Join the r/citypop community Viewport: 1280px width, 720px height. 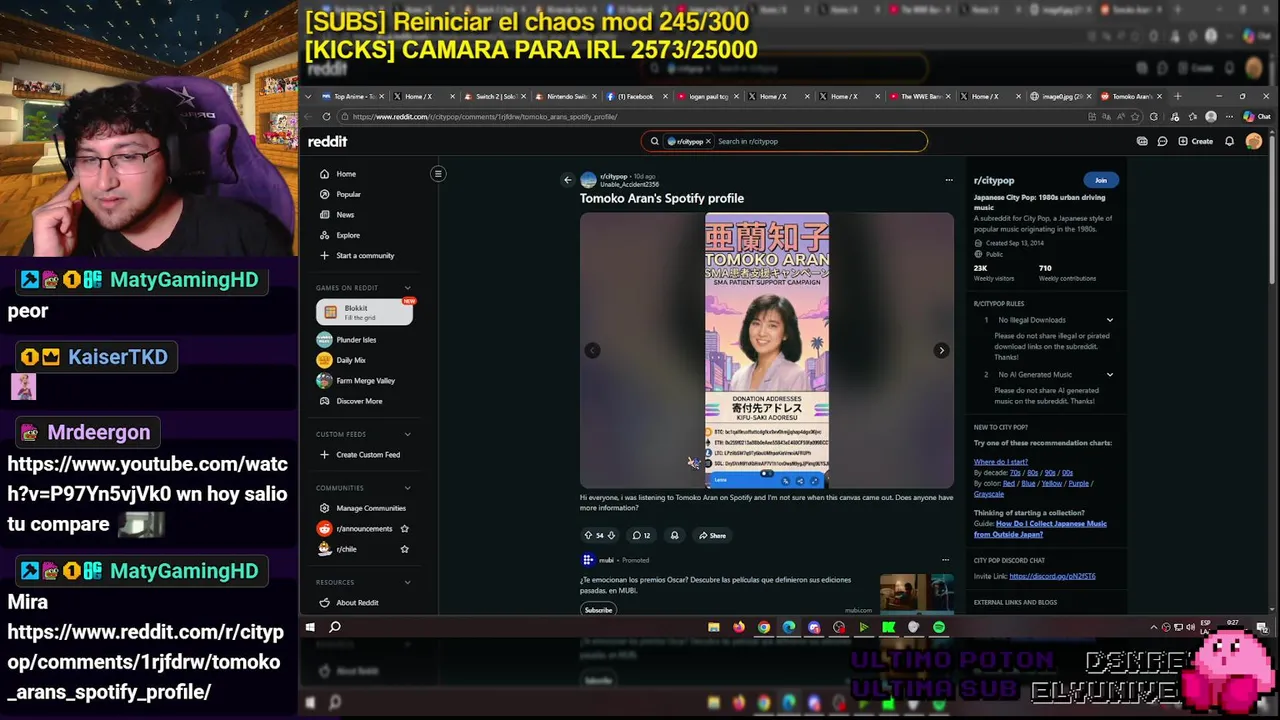coord(1100,180)
